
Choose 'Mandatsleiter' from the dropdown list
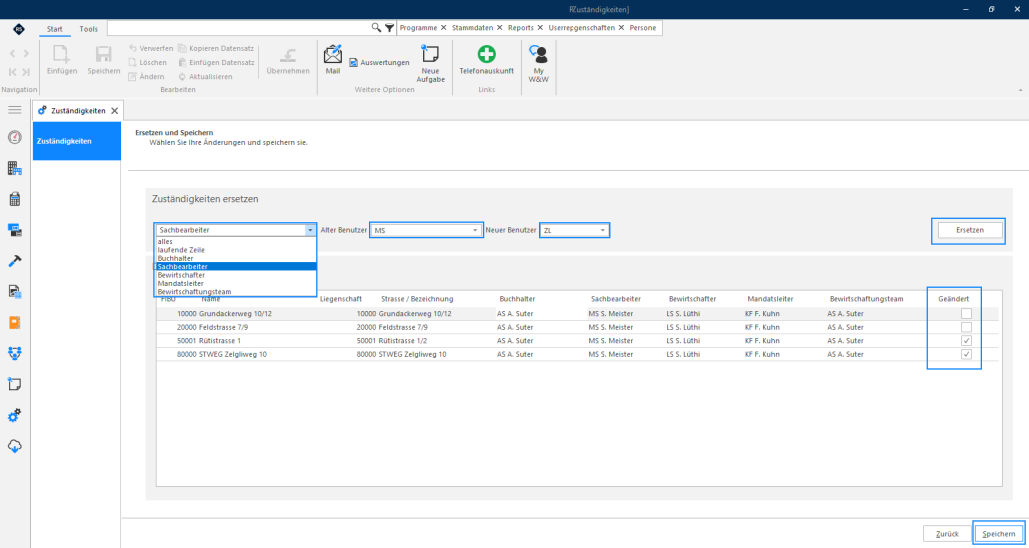(x=236, y=283)
